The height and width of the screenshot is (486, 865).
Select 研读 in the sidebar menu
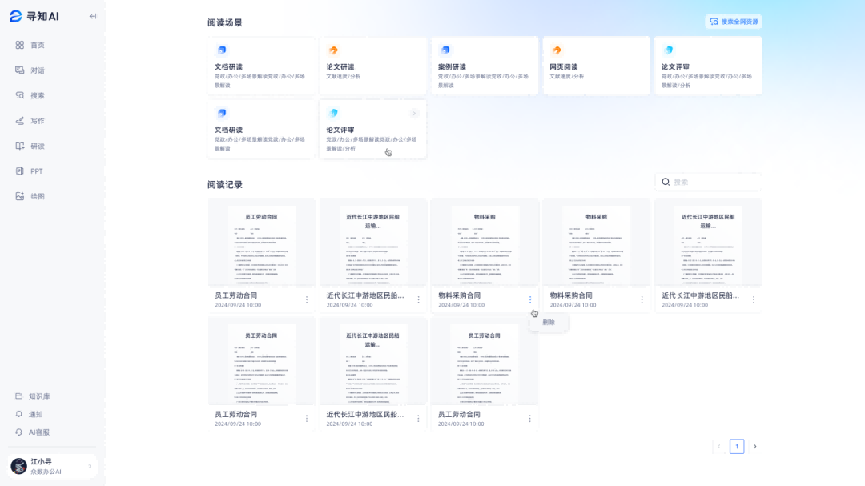(x=37, y=146)
